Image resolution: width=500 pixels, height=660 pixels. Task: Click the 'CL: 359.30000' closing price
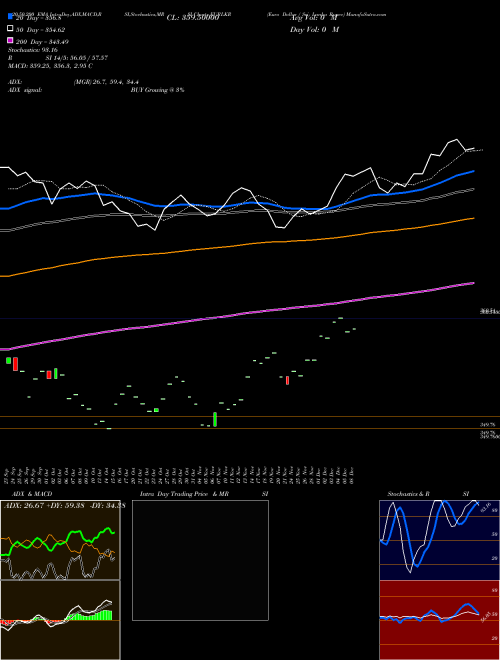(x=193, y=18)
